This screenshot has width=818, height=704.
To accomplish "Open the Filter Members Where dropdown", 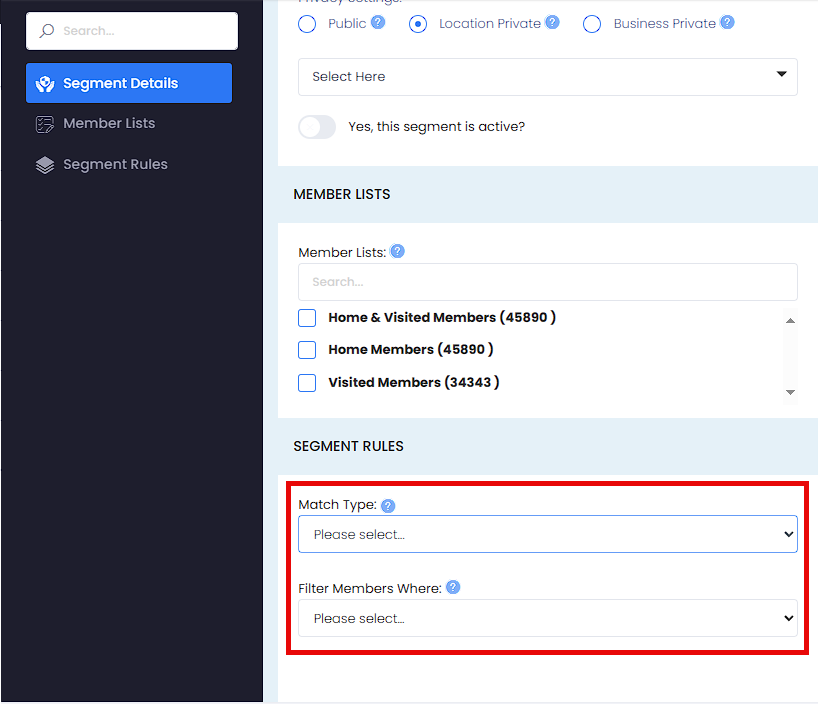I will click(x=548, y=618).
